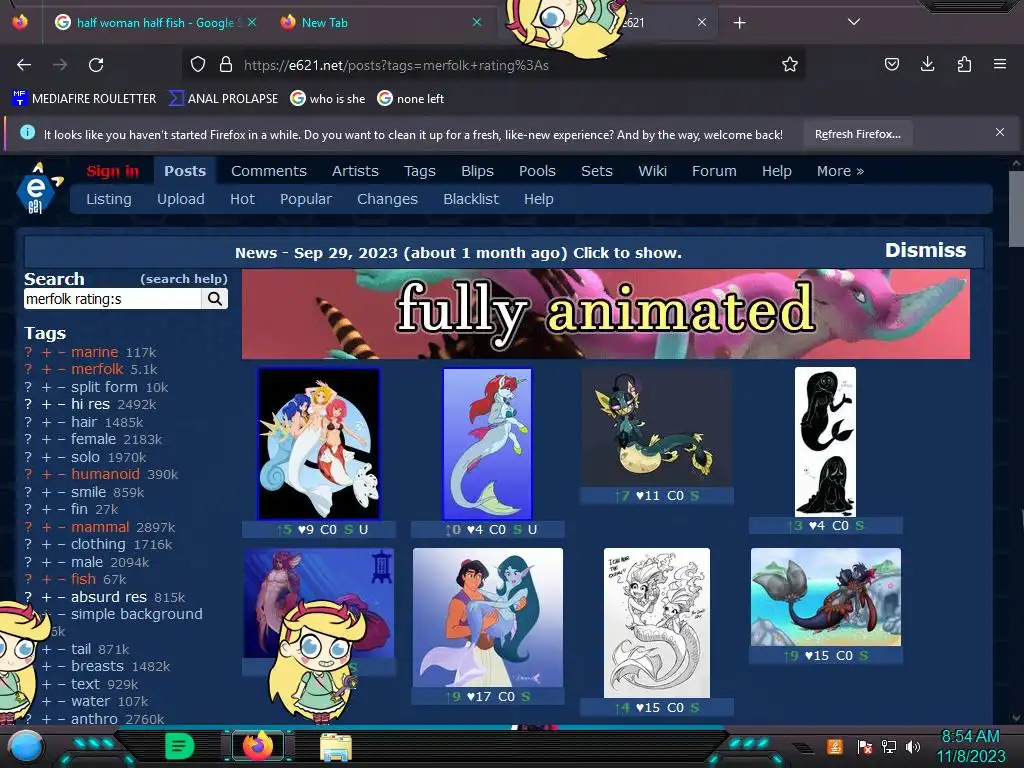Click plus to include split form tag

(46, 387)
